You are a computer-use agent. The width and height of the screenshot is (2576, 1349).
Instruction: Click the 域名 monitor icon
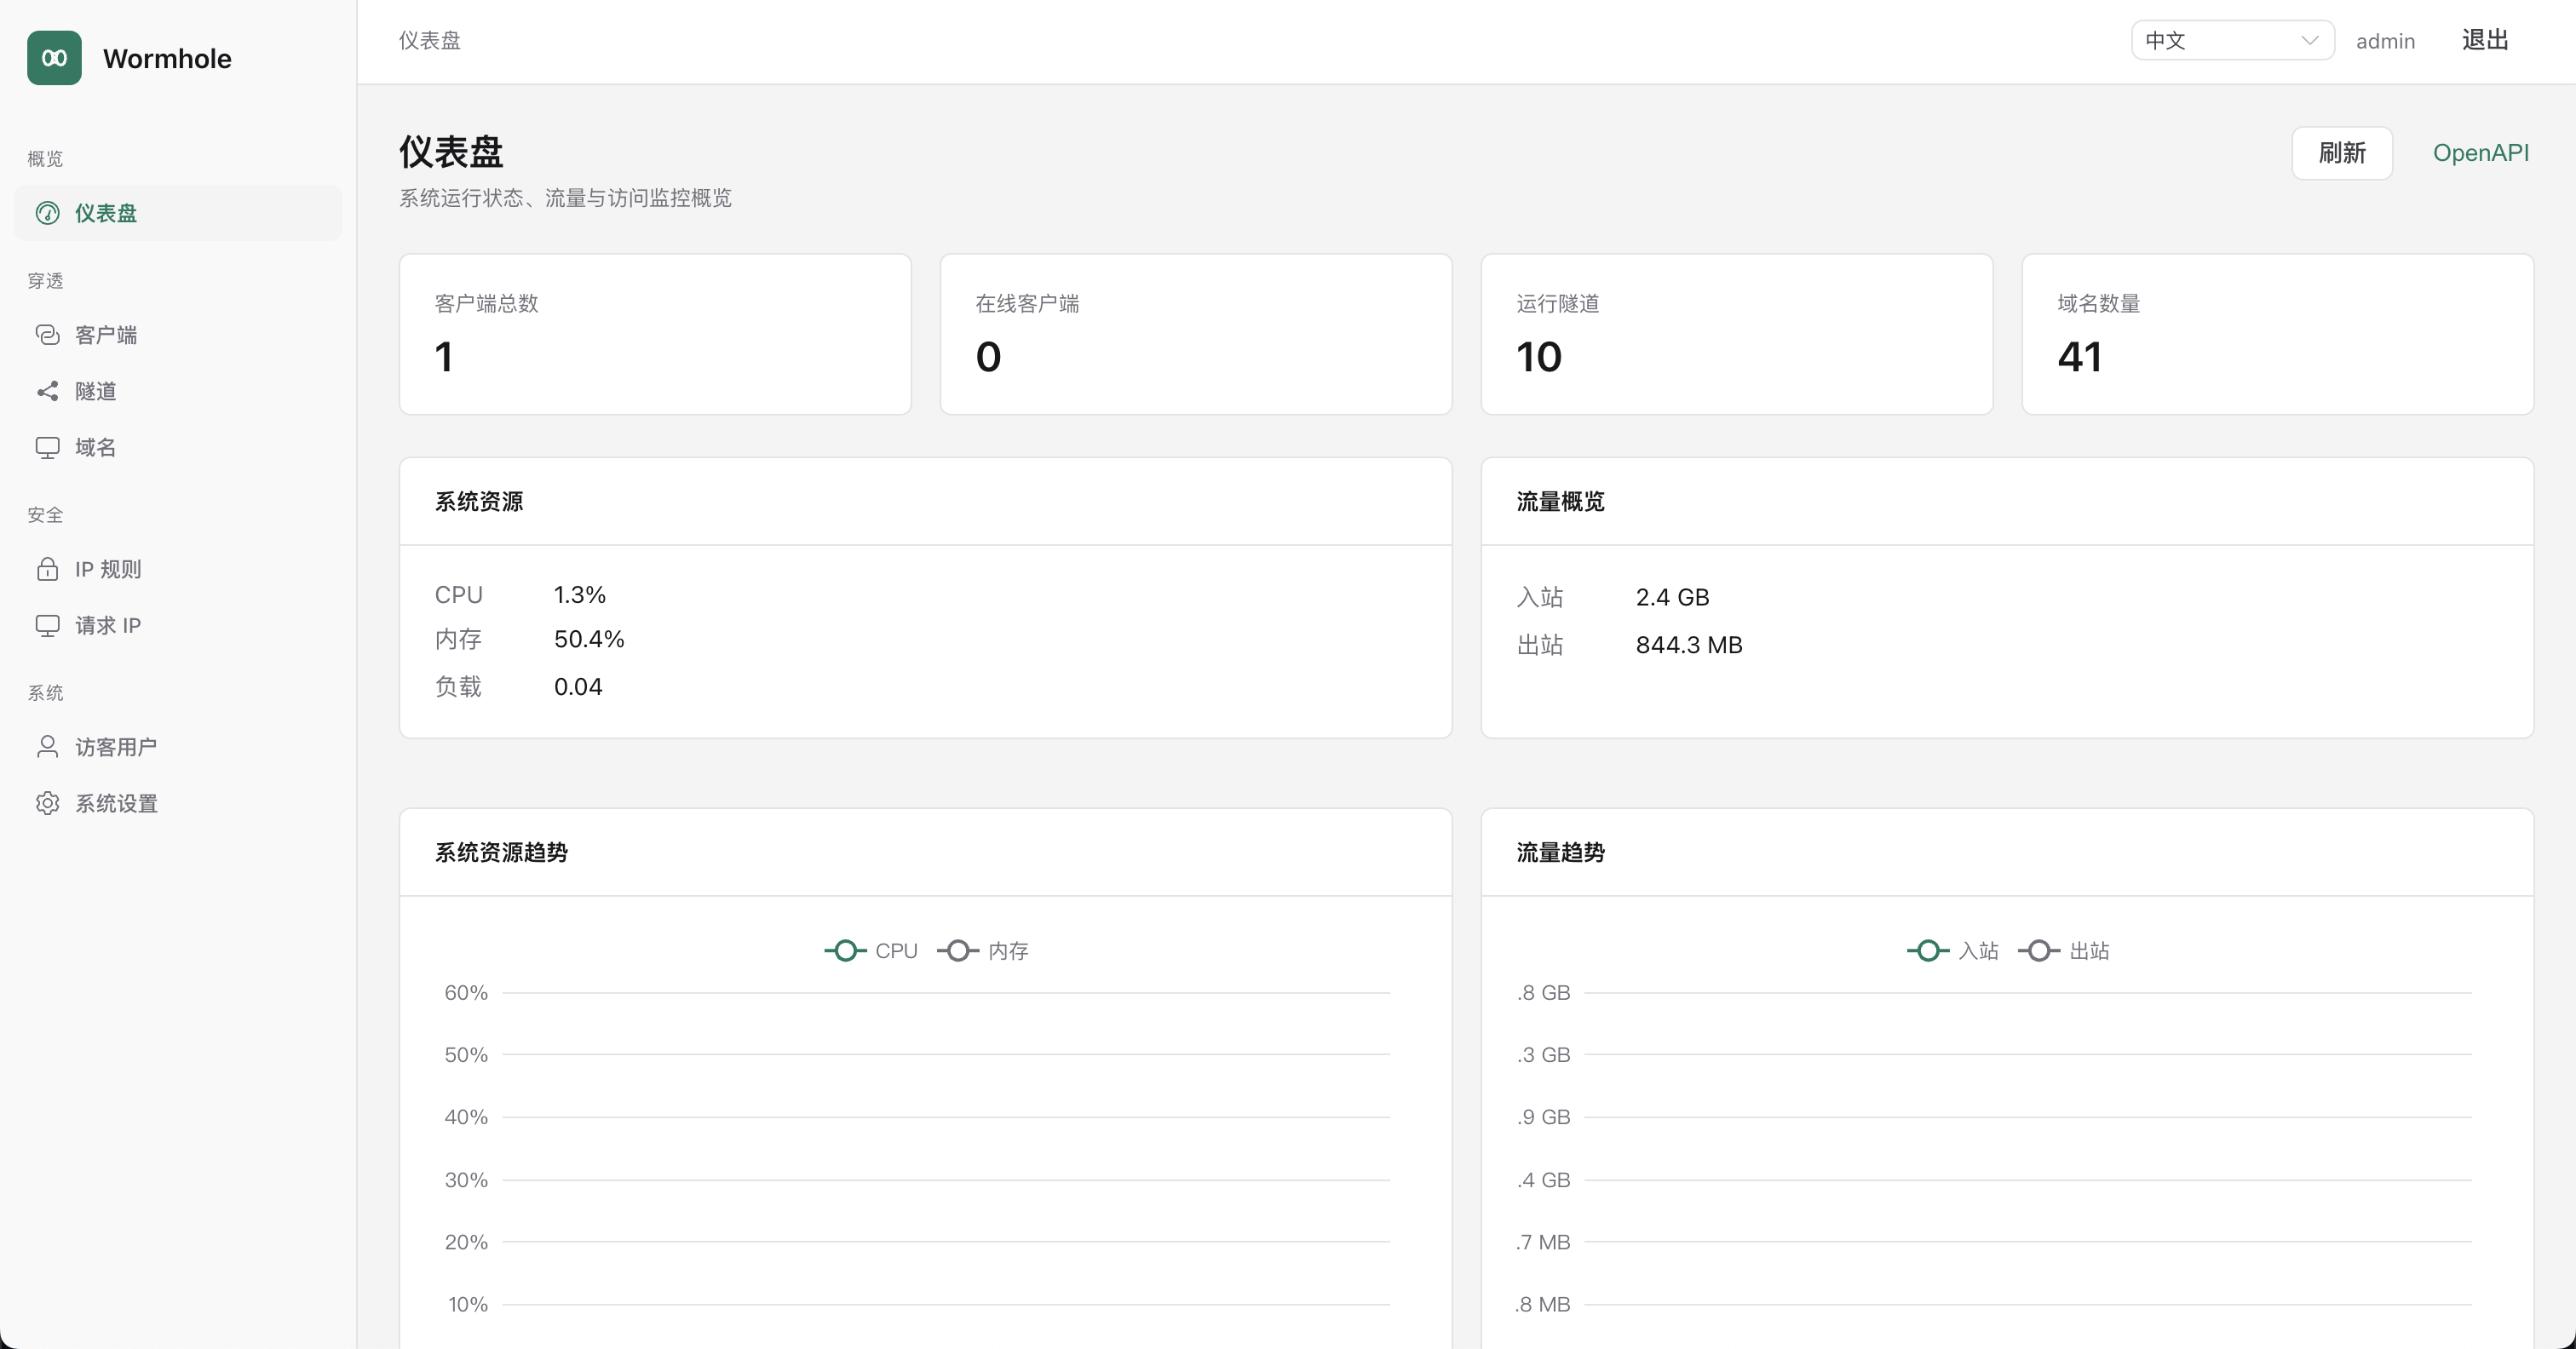click(47, 447)
